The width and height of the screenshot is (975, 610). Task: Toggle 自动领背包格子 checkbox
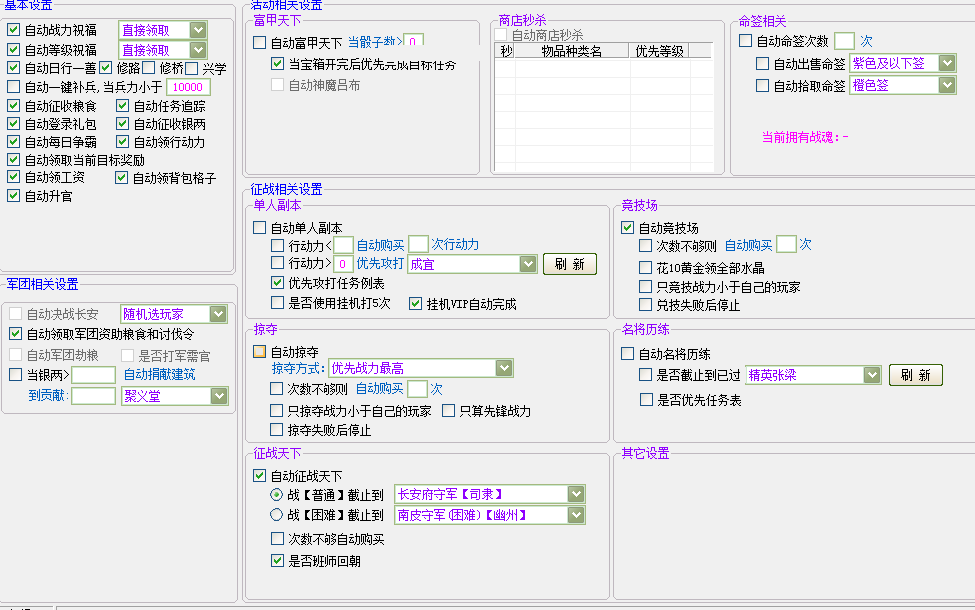point(122,178)
